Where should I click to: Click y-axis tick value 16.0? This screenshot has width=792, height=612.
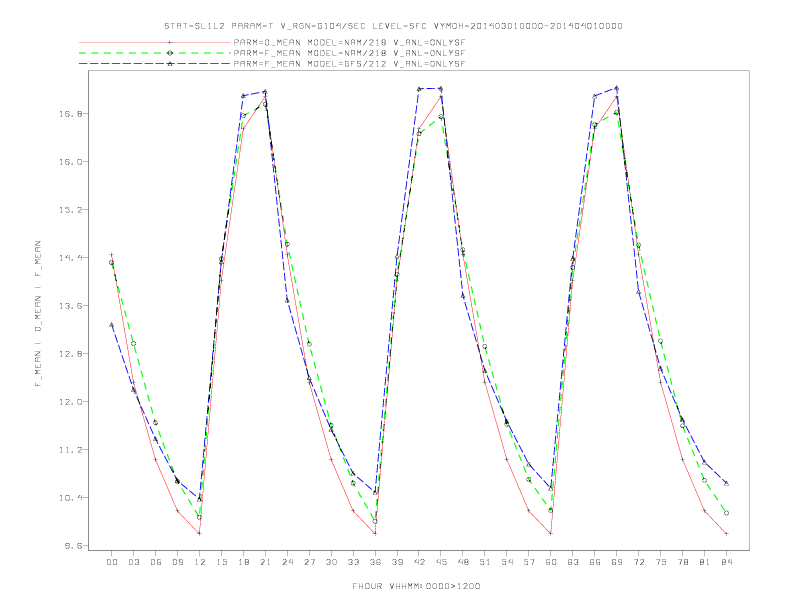[x=70, y=162]
